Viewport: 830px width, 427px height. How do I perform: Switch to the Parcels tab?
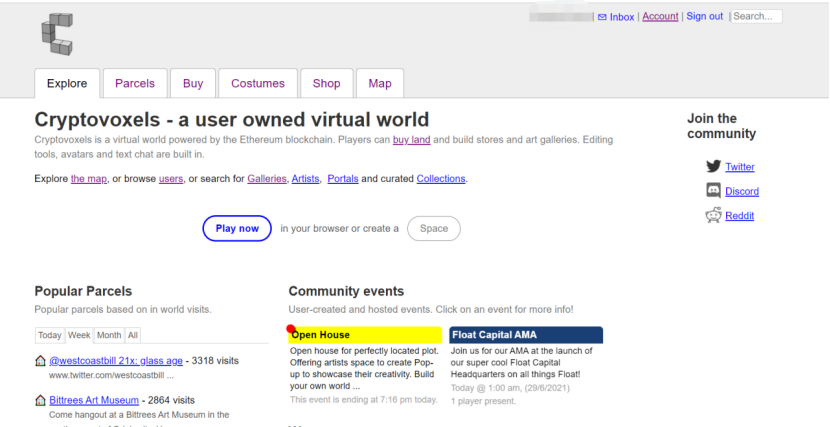click(x=135, y=83)
